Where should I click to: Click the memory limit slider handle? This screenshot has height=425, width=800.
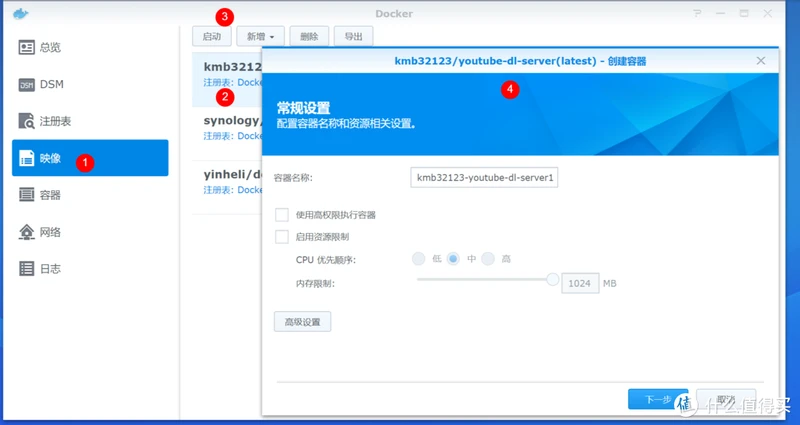(x=552, y=279)
